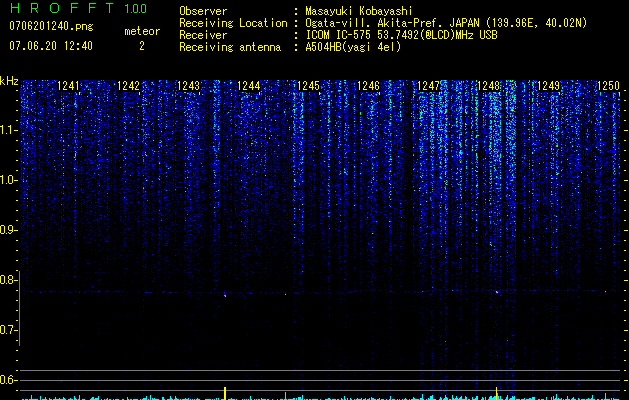Click the 1242 time marker
The image size is (629, 400).
[x=128, y=85]
